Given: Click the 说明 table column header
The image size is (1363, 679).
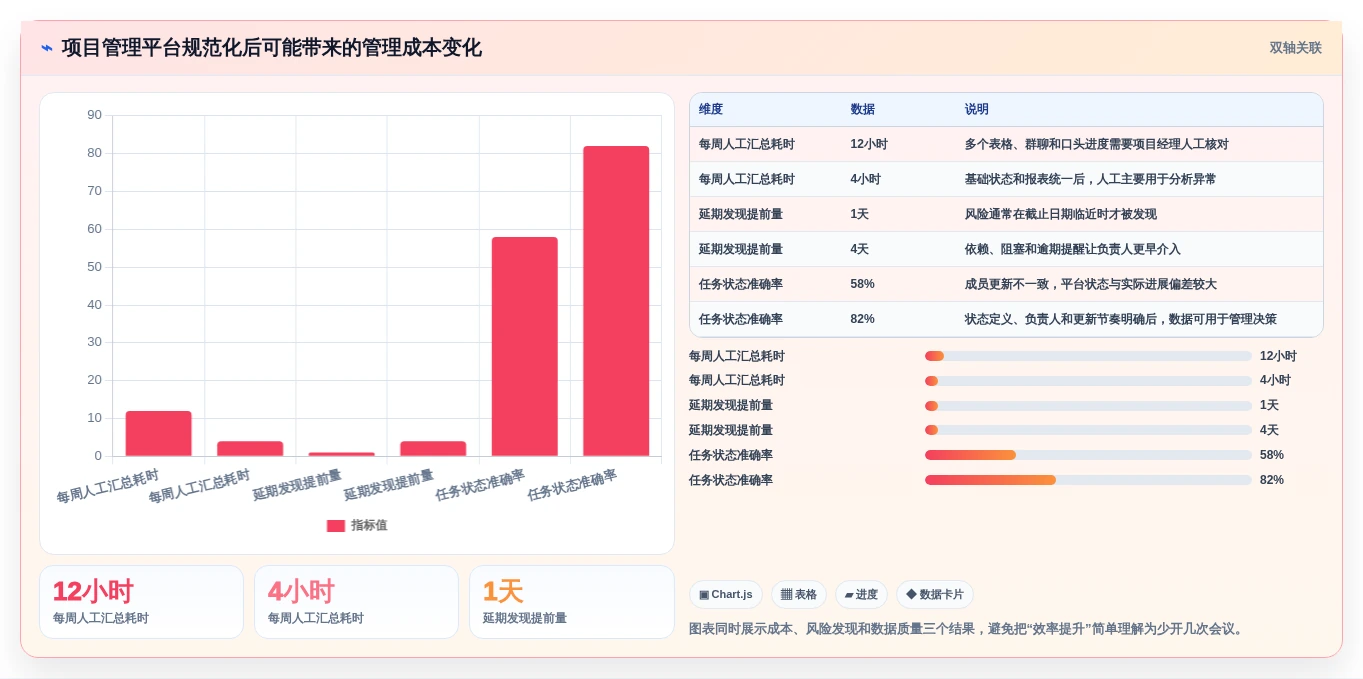Looking at the screenshot, I should (x=977, y=109).
